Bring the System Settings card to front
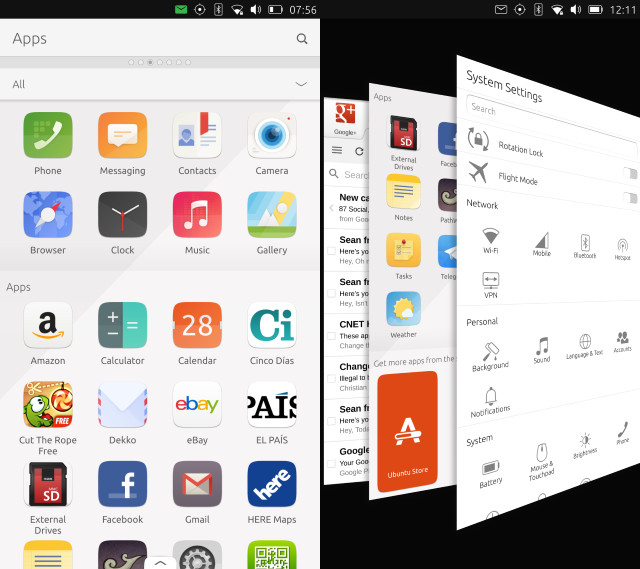This screenshot has width=640, height=569. [x=548, y=292]
